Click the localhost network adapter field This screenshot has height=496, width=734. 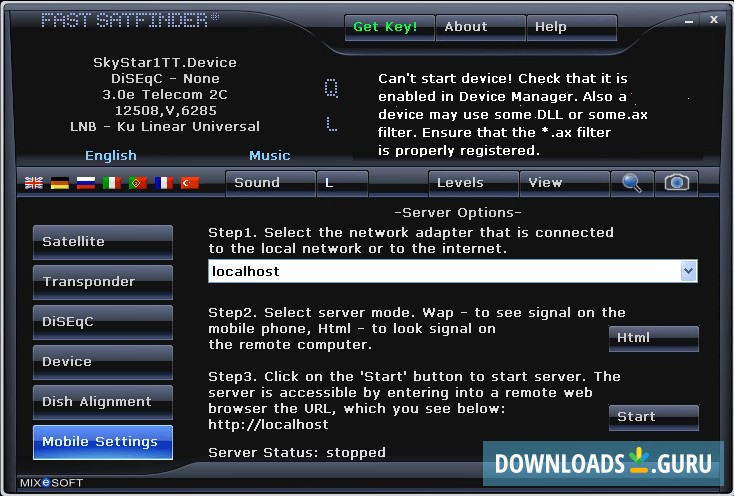pos(453,271)
